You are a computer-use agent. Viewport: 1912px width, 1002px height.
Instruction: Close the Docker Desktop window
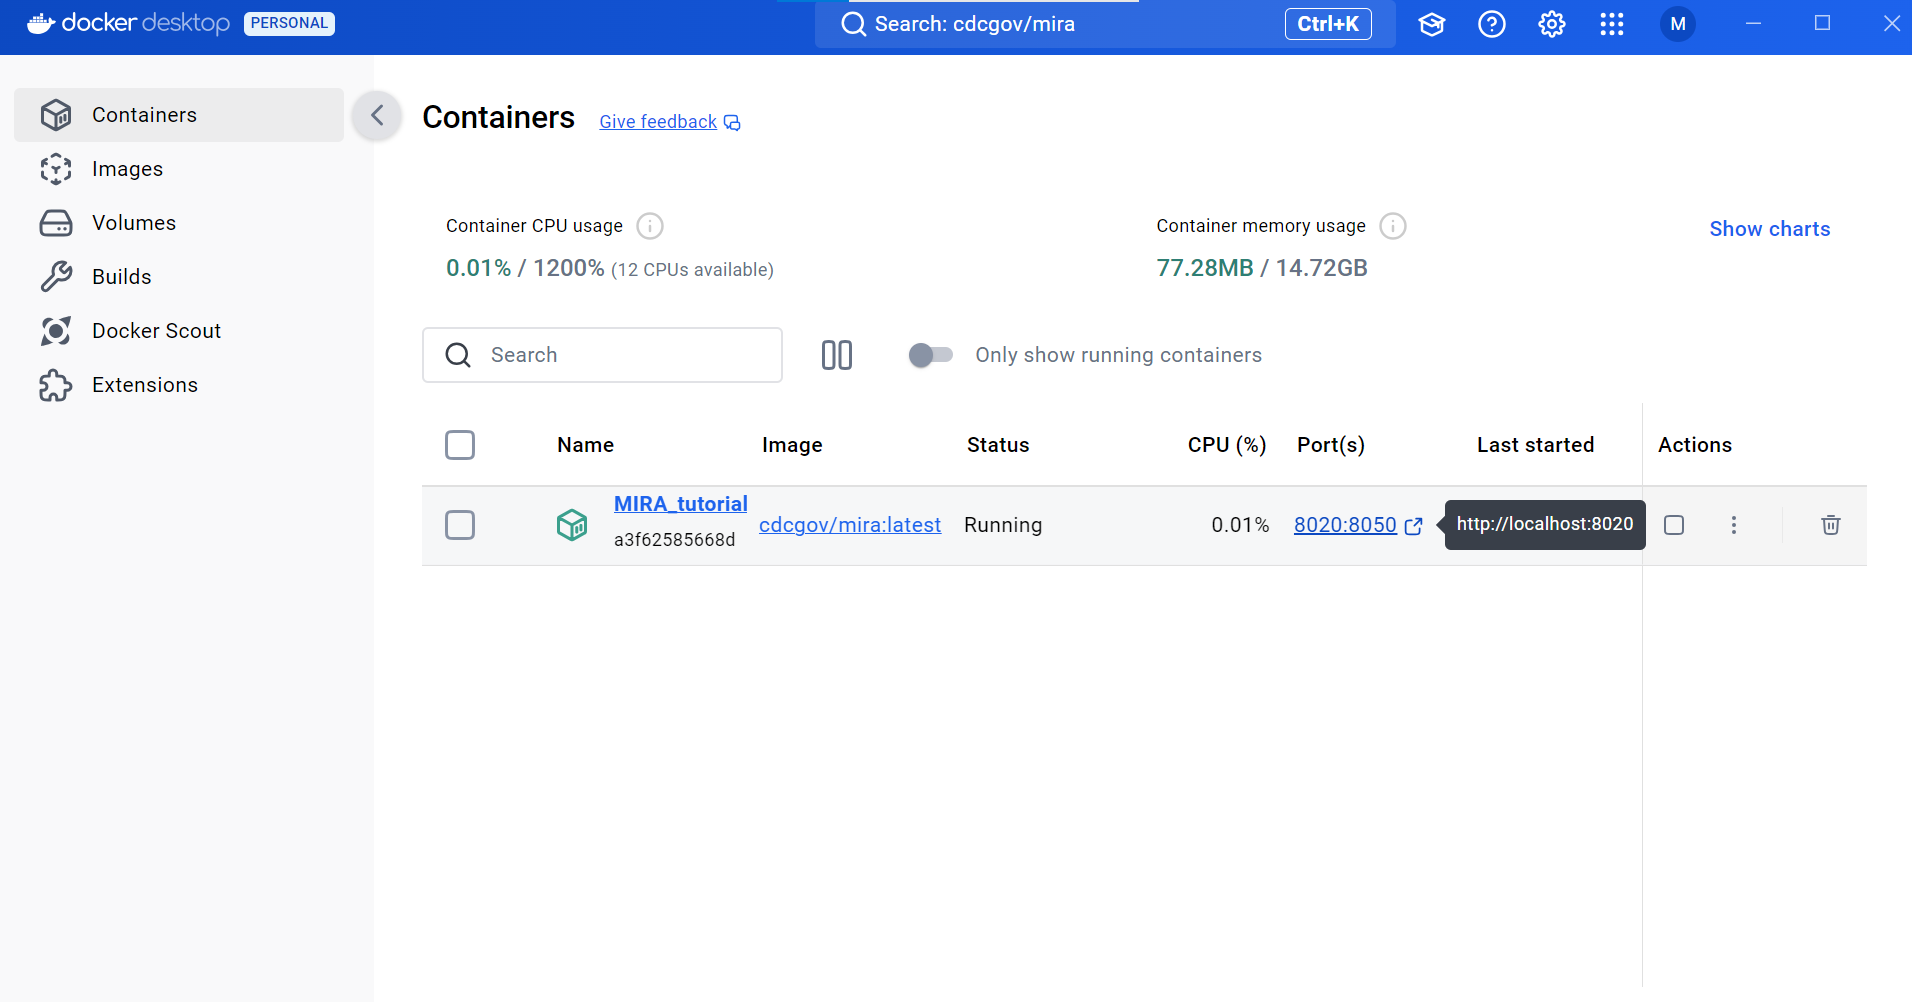click(x=1891, y=23)
